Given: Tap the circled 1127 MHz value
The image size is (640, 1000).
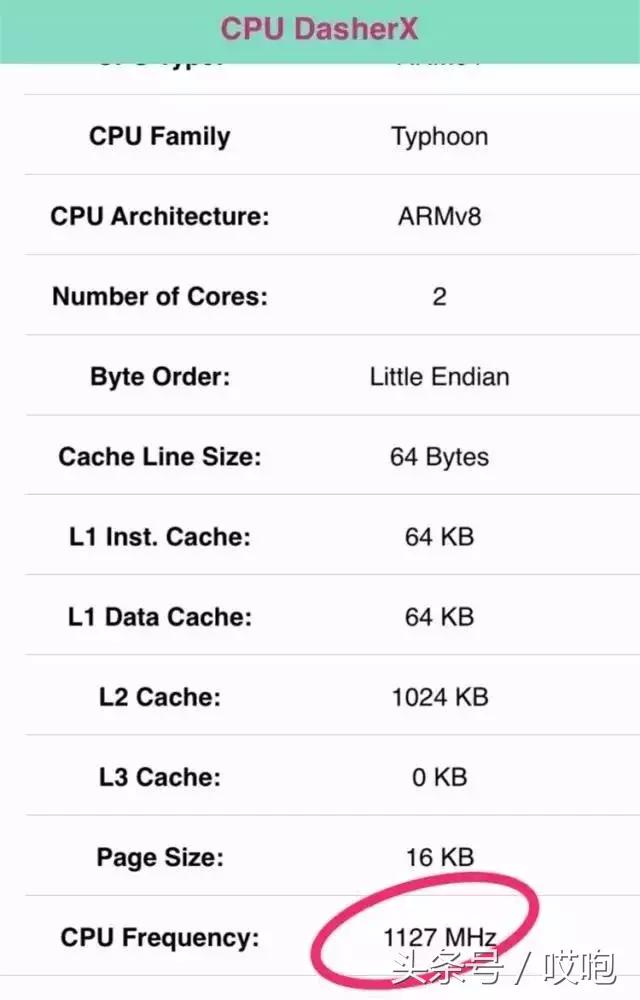Looking at the screenshot, I should coord(439,938).
